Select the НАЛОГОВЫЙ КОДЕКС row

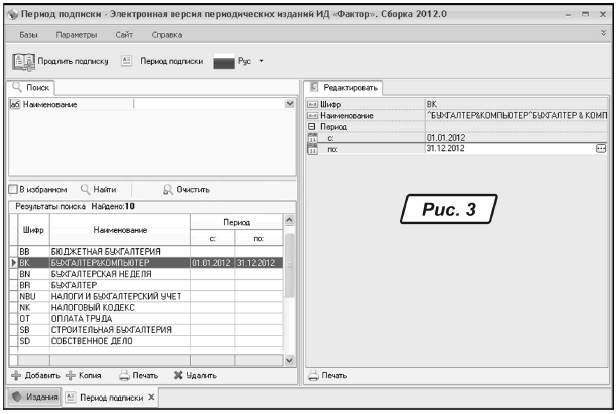(99, 306)
